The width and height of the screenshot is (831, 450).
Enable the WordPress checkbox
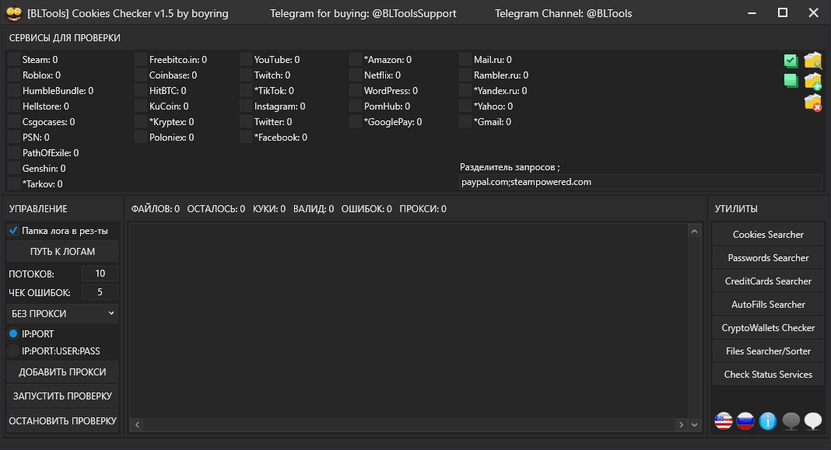[355, 91]
